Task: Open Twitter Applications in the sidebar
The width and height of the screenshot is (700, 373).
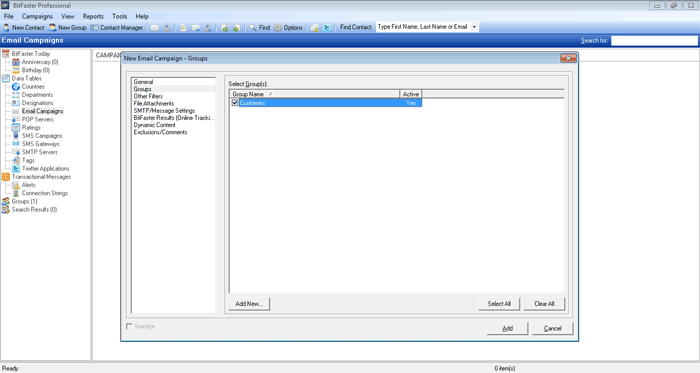Action: click(x=46, y=169)
